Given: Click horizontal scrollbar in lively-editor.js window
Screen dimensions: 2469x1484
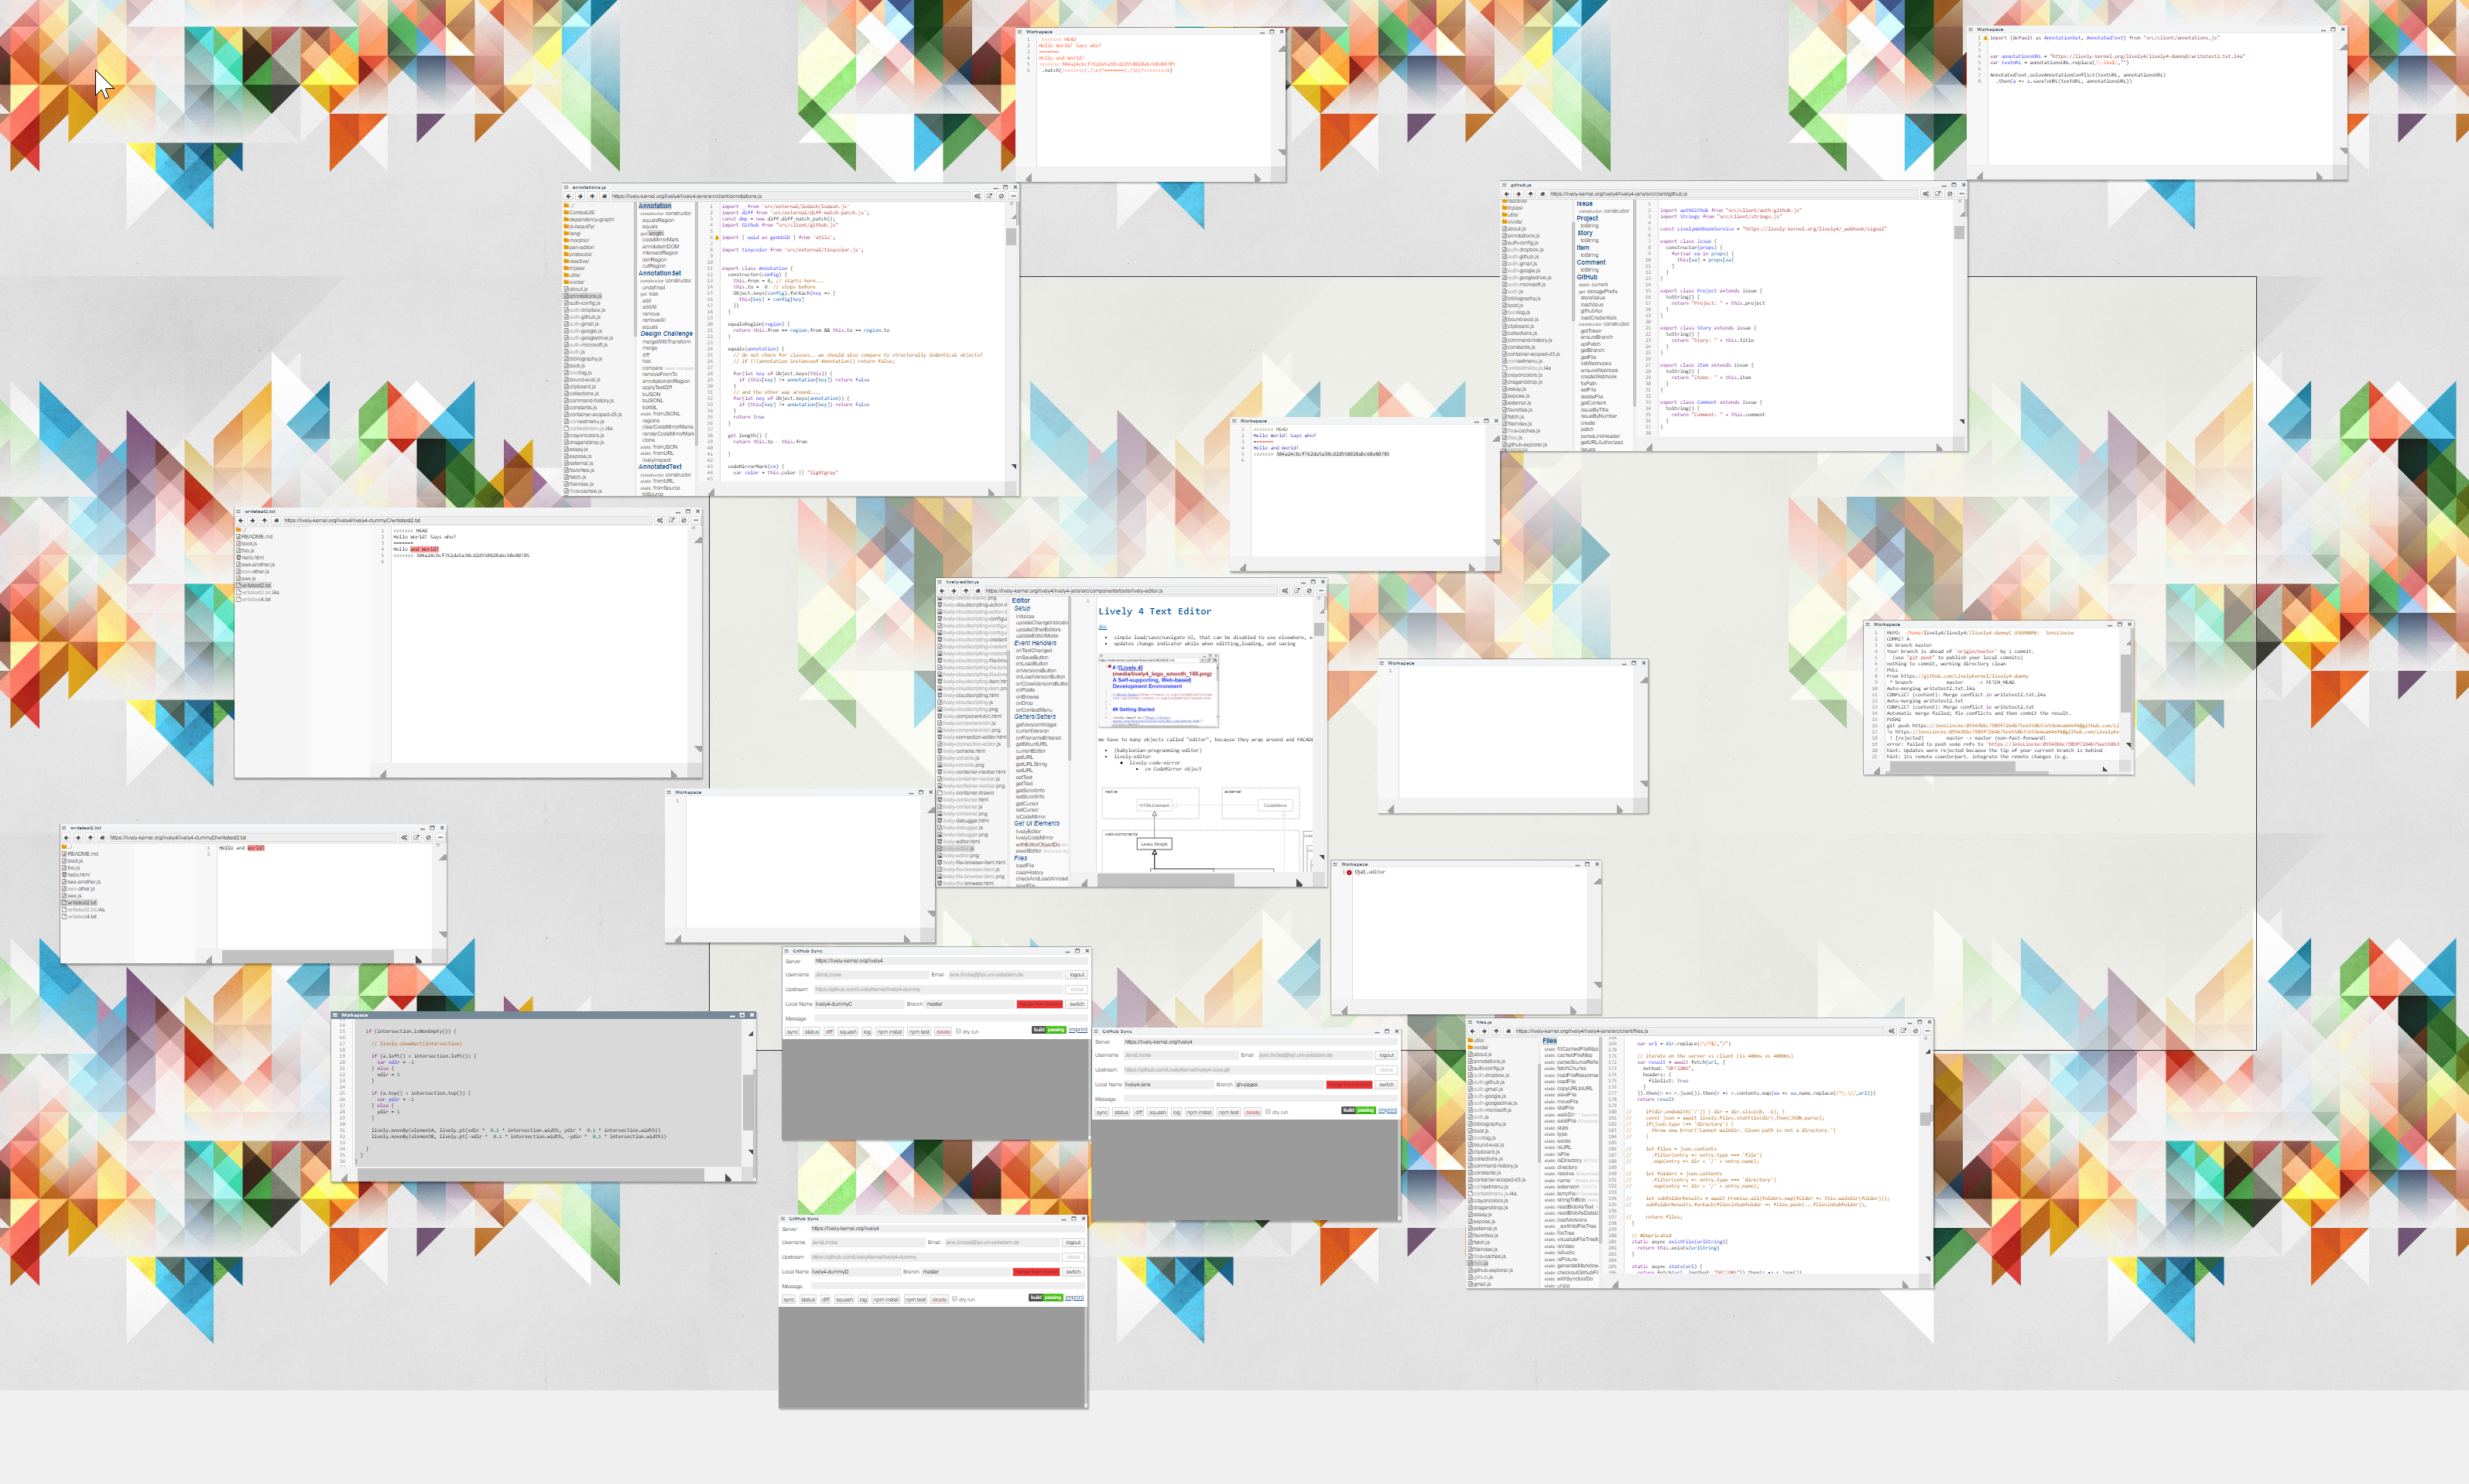Looking at the screenshot, I should click(x=1165, y=881).
